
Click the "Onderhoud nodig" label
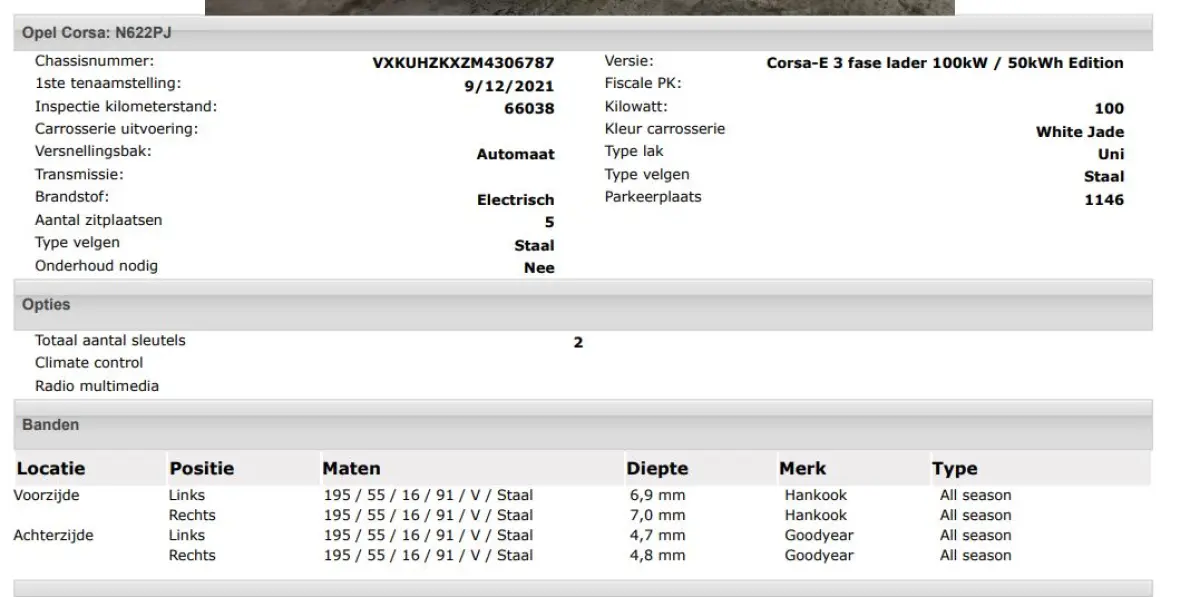pyautogui.click(x=96, y=266)
